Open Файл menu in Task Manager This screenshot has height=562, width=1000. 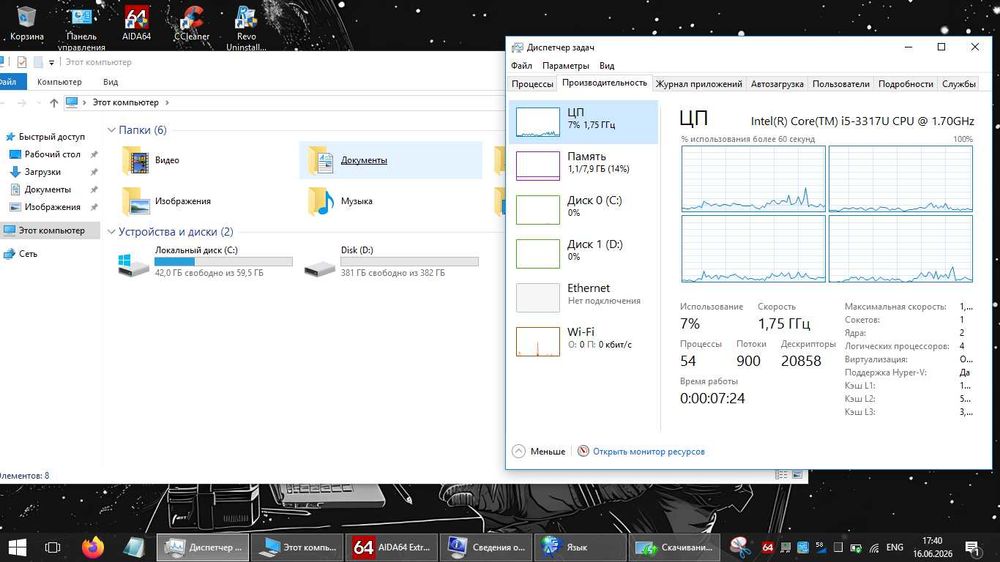pyautogui.click(x=521, y=66)
